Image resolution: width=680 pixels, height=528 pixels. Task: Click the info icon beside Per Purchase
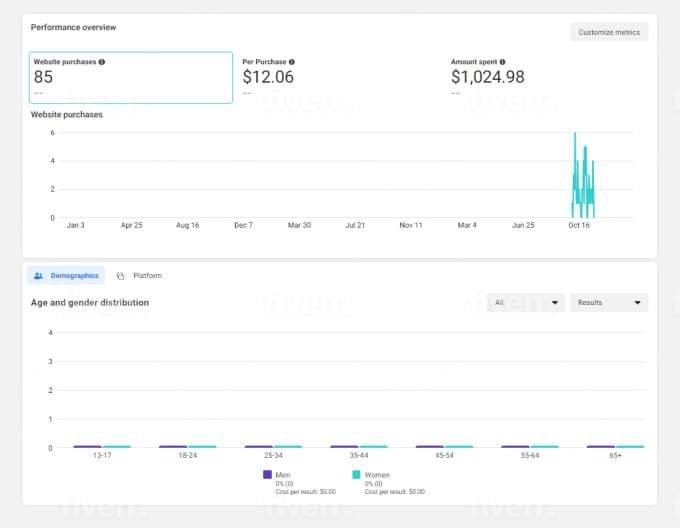click(291, 62)
